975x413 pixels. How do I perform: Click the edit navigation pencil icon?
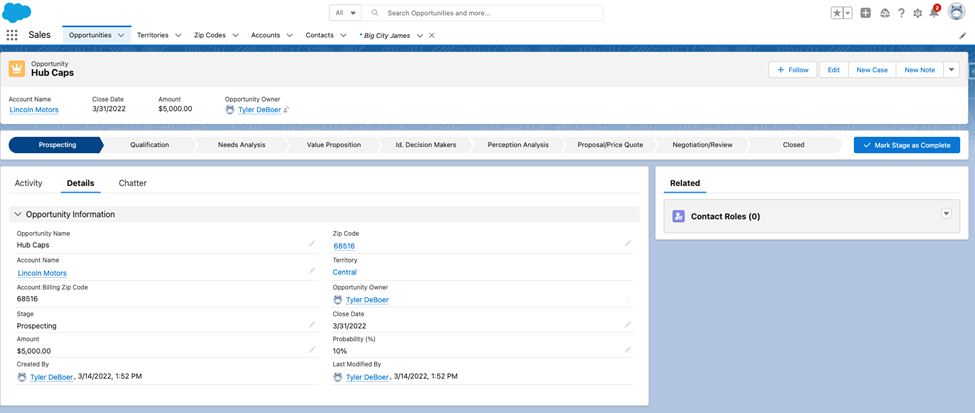pos(962,35)
